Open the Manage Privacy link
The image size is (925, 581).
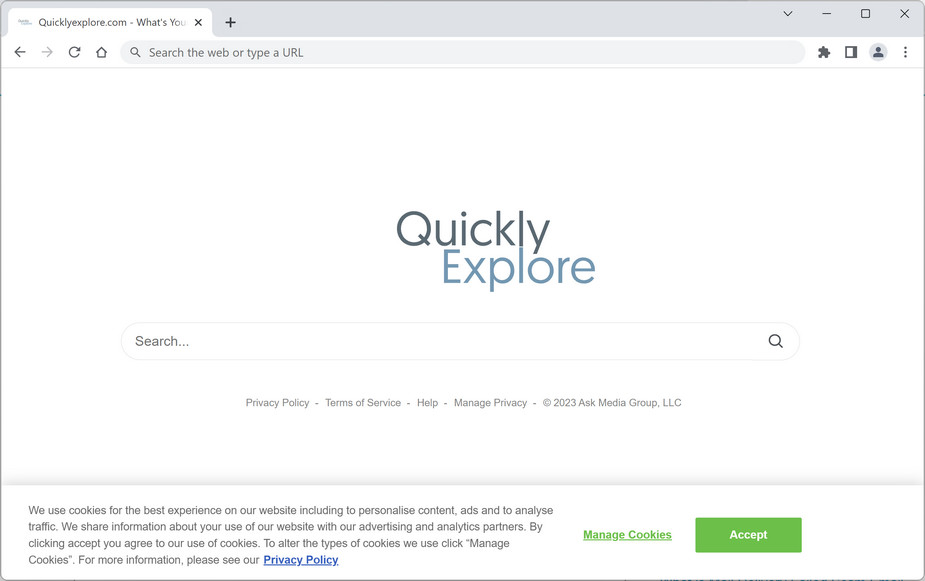tap(490, 403)
